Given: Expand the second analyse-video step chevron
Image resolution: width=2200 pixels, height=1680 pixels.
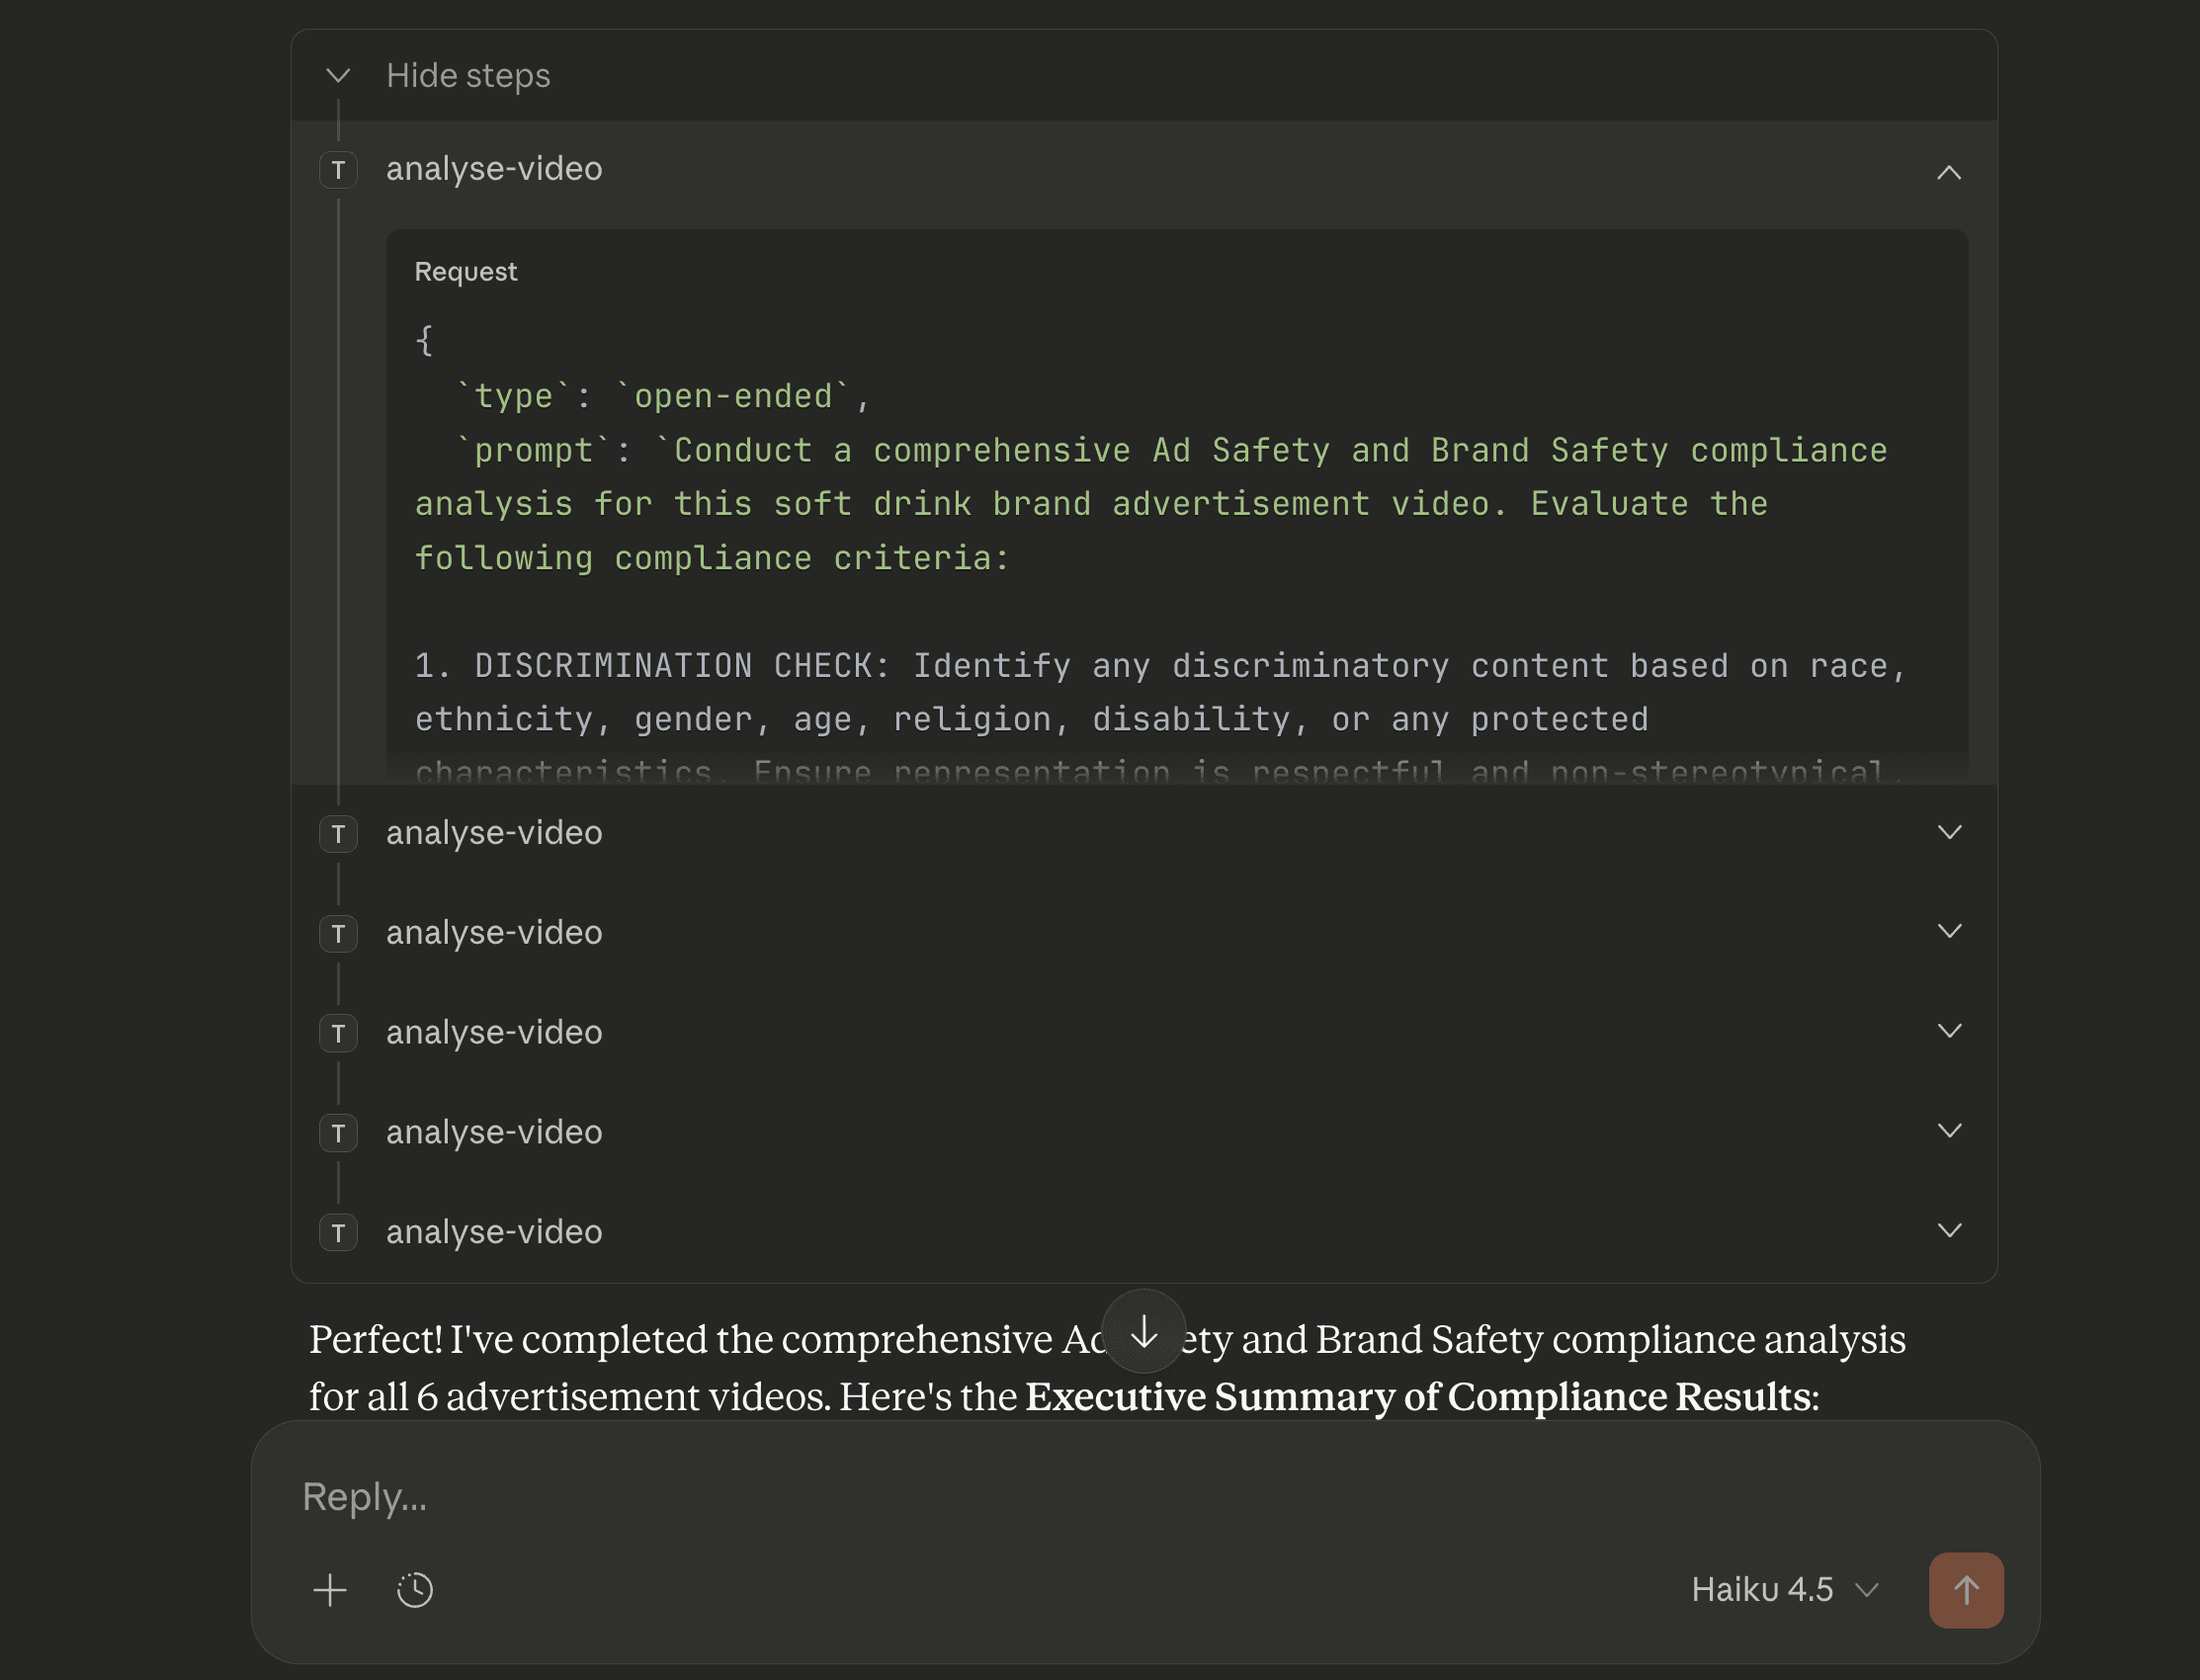Looking at the screenshot, I should (x=1948, y=832).
